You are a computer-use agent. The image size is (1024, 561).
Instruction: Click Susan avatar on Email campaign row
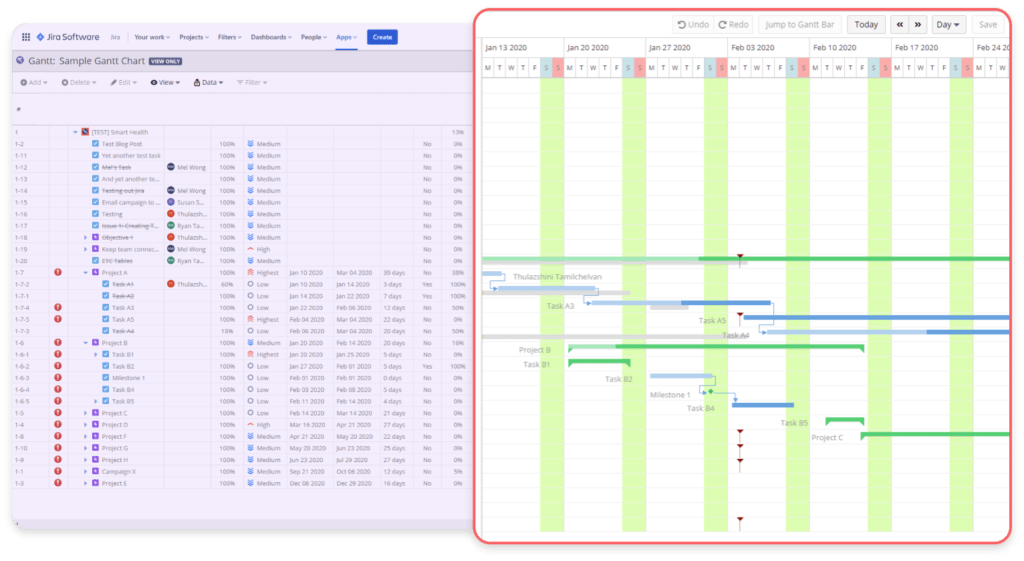[x=170, y=202]
